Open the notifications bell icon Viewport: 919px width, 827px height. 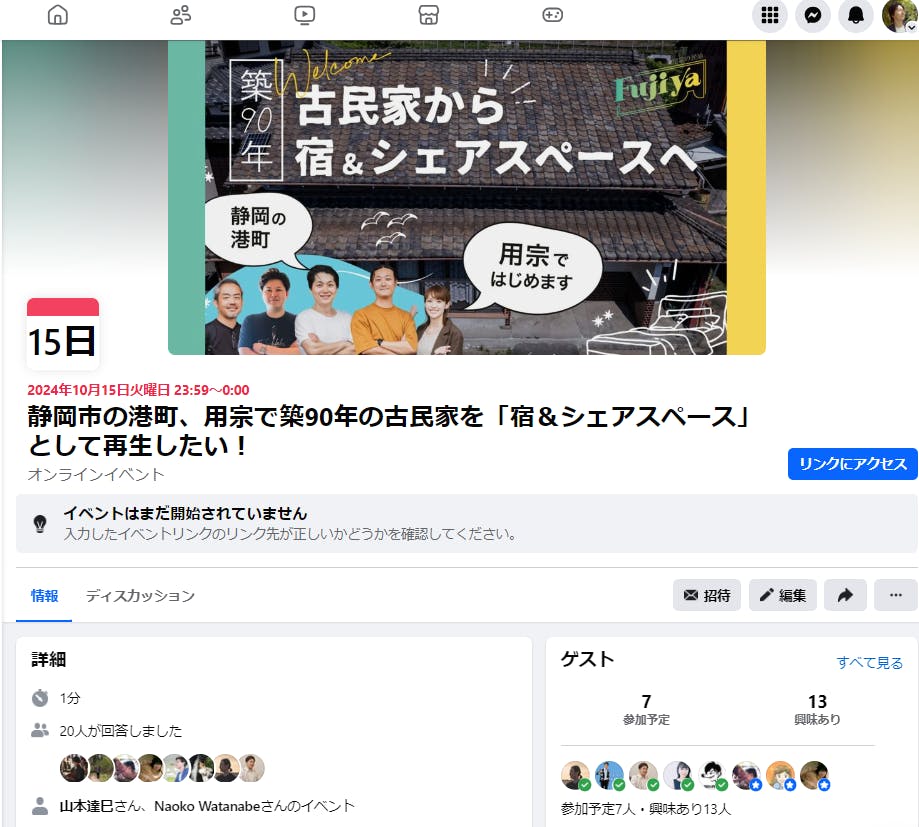pyautogui.click(x=856, y=15)
